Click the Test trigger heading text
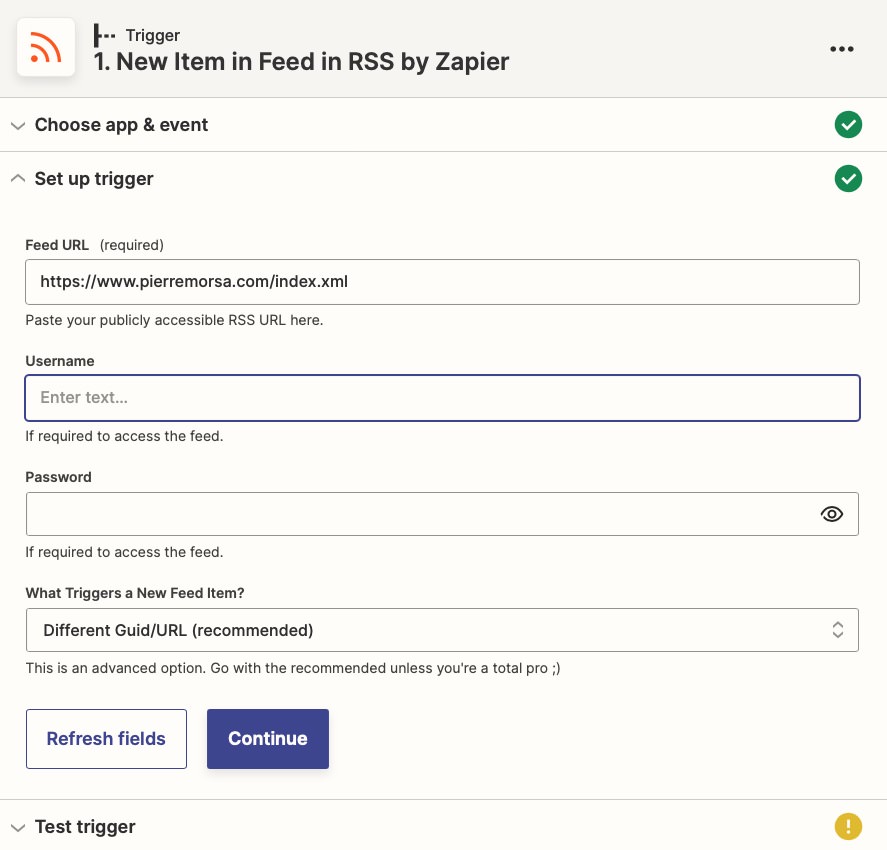 (85, 827)
